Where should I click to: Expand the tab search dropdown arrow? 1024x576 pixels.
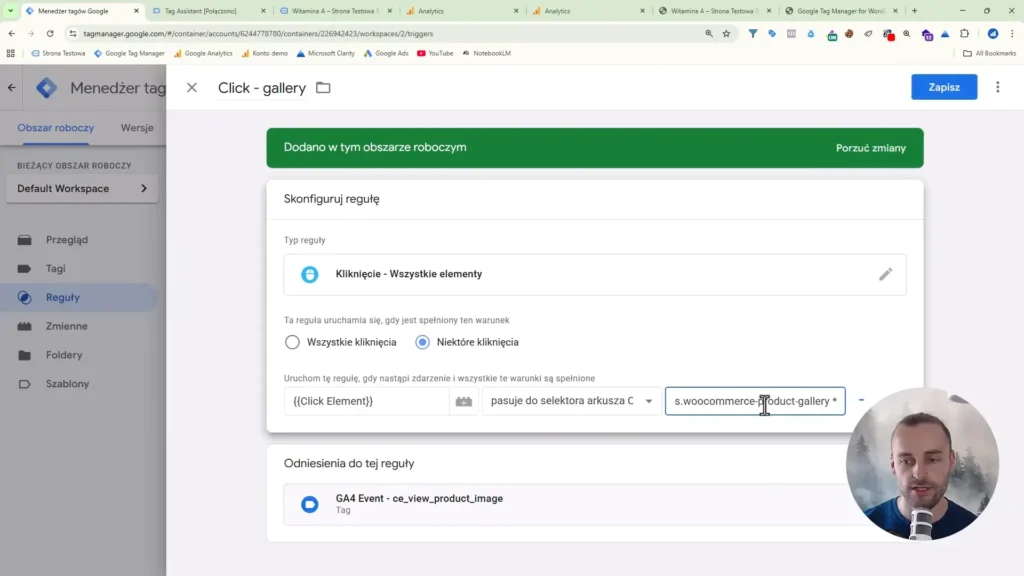coord(10,11)
